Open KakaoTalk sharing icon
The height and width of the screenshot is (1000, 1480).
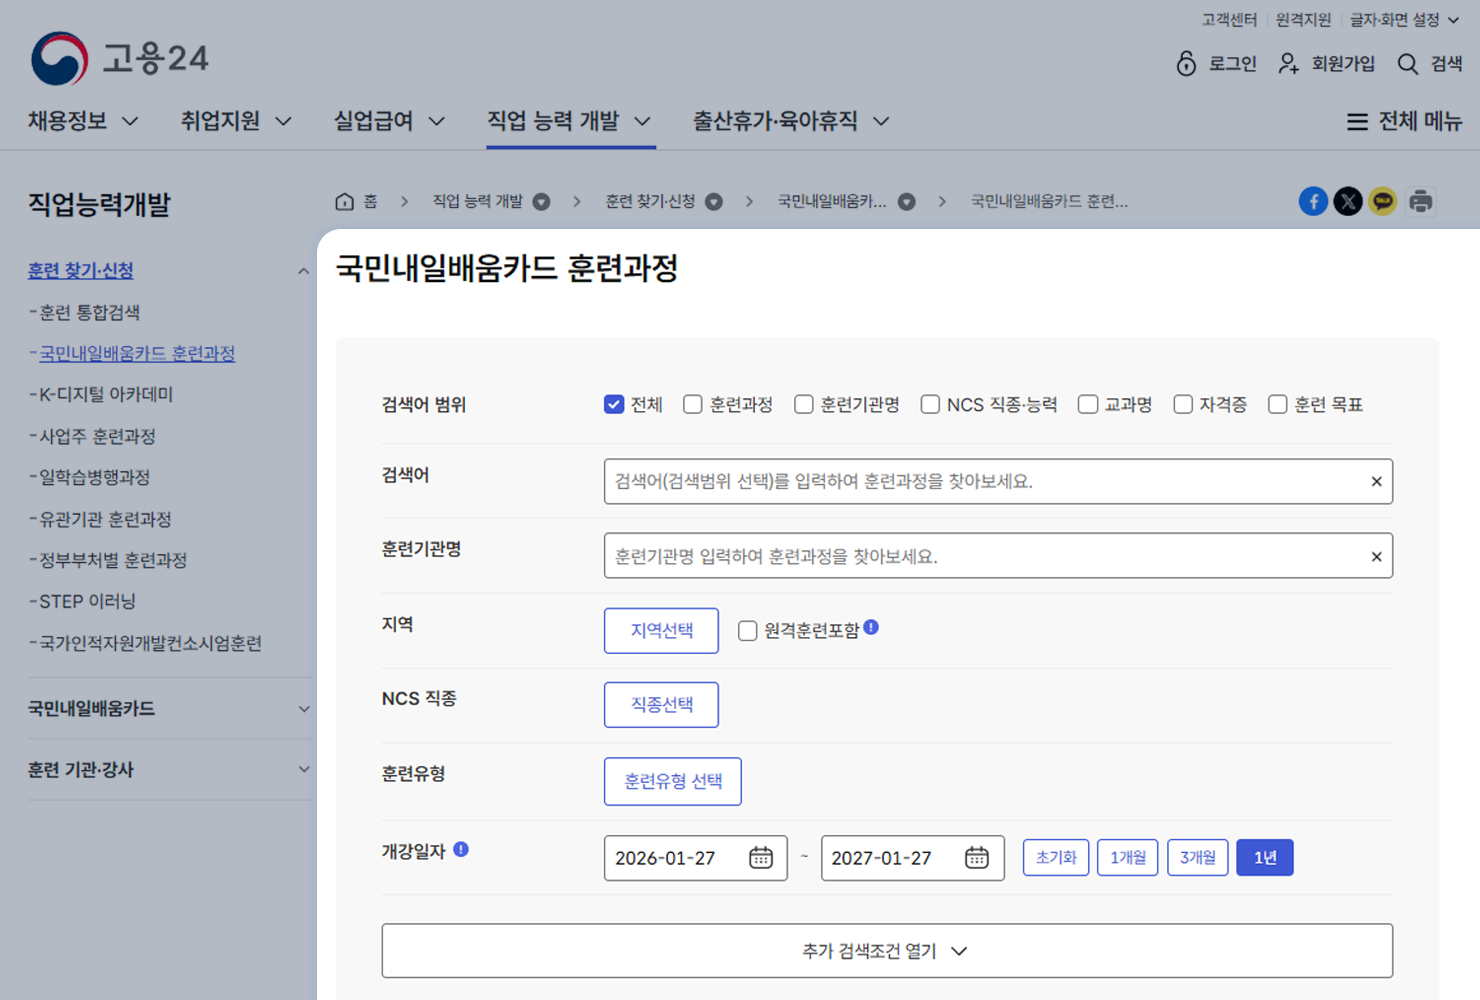coord(1383,201)
